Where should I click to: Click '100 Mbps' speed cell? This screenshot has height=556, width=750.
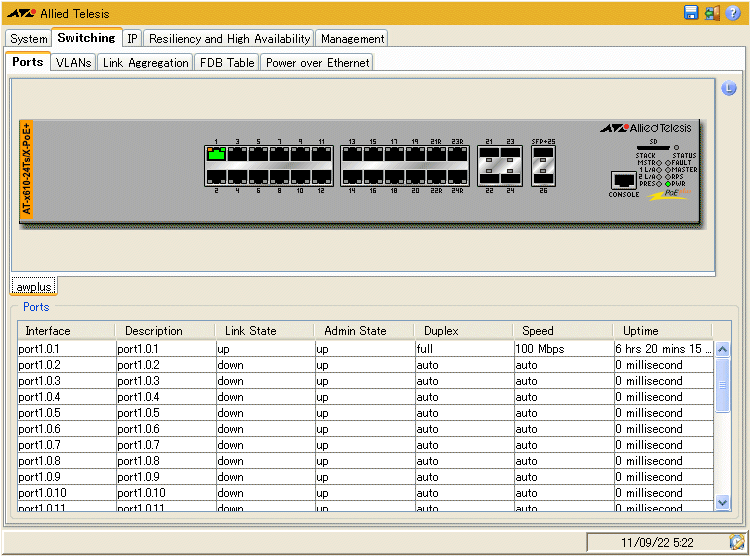coord(563,349)
